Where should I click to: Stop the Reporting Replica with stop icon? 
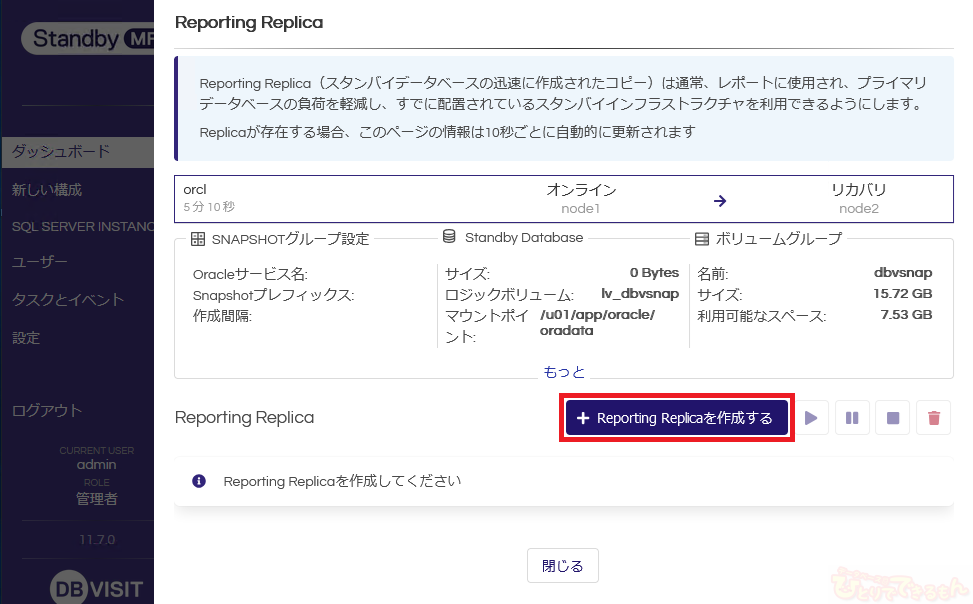point(893,418)
